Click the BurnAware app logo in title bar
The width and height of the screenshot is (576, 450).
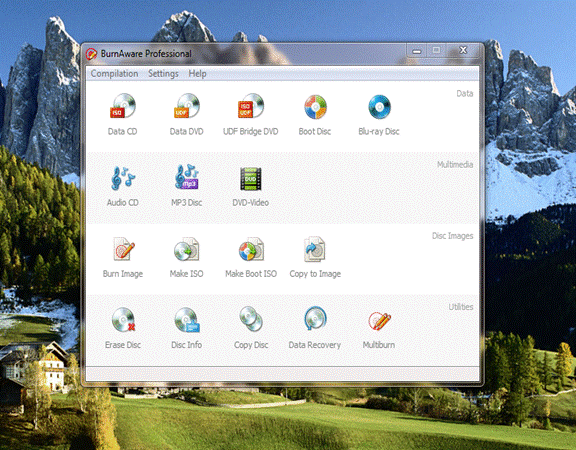point(91,54)
